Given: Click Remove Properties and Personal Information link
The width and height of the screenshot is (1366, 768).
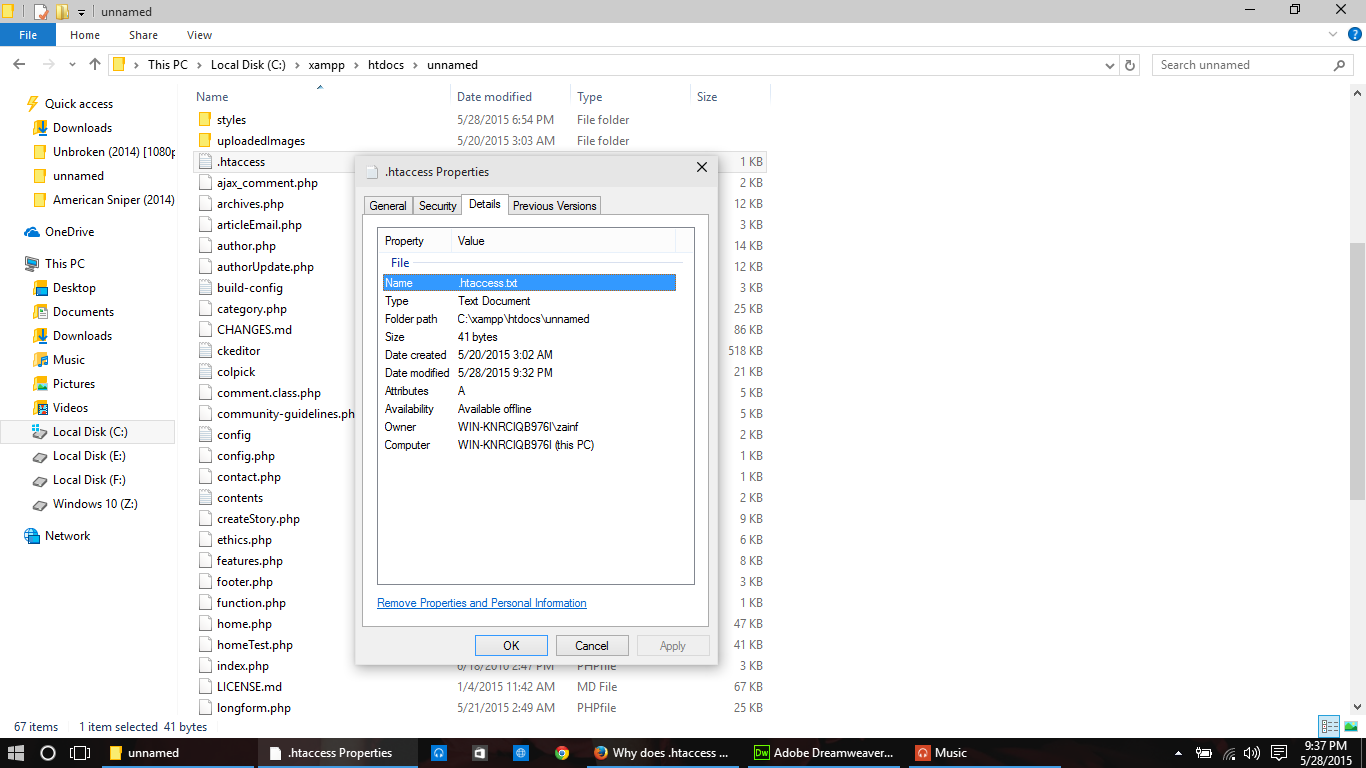Looking at the screenshot, I should click(482, 603).
